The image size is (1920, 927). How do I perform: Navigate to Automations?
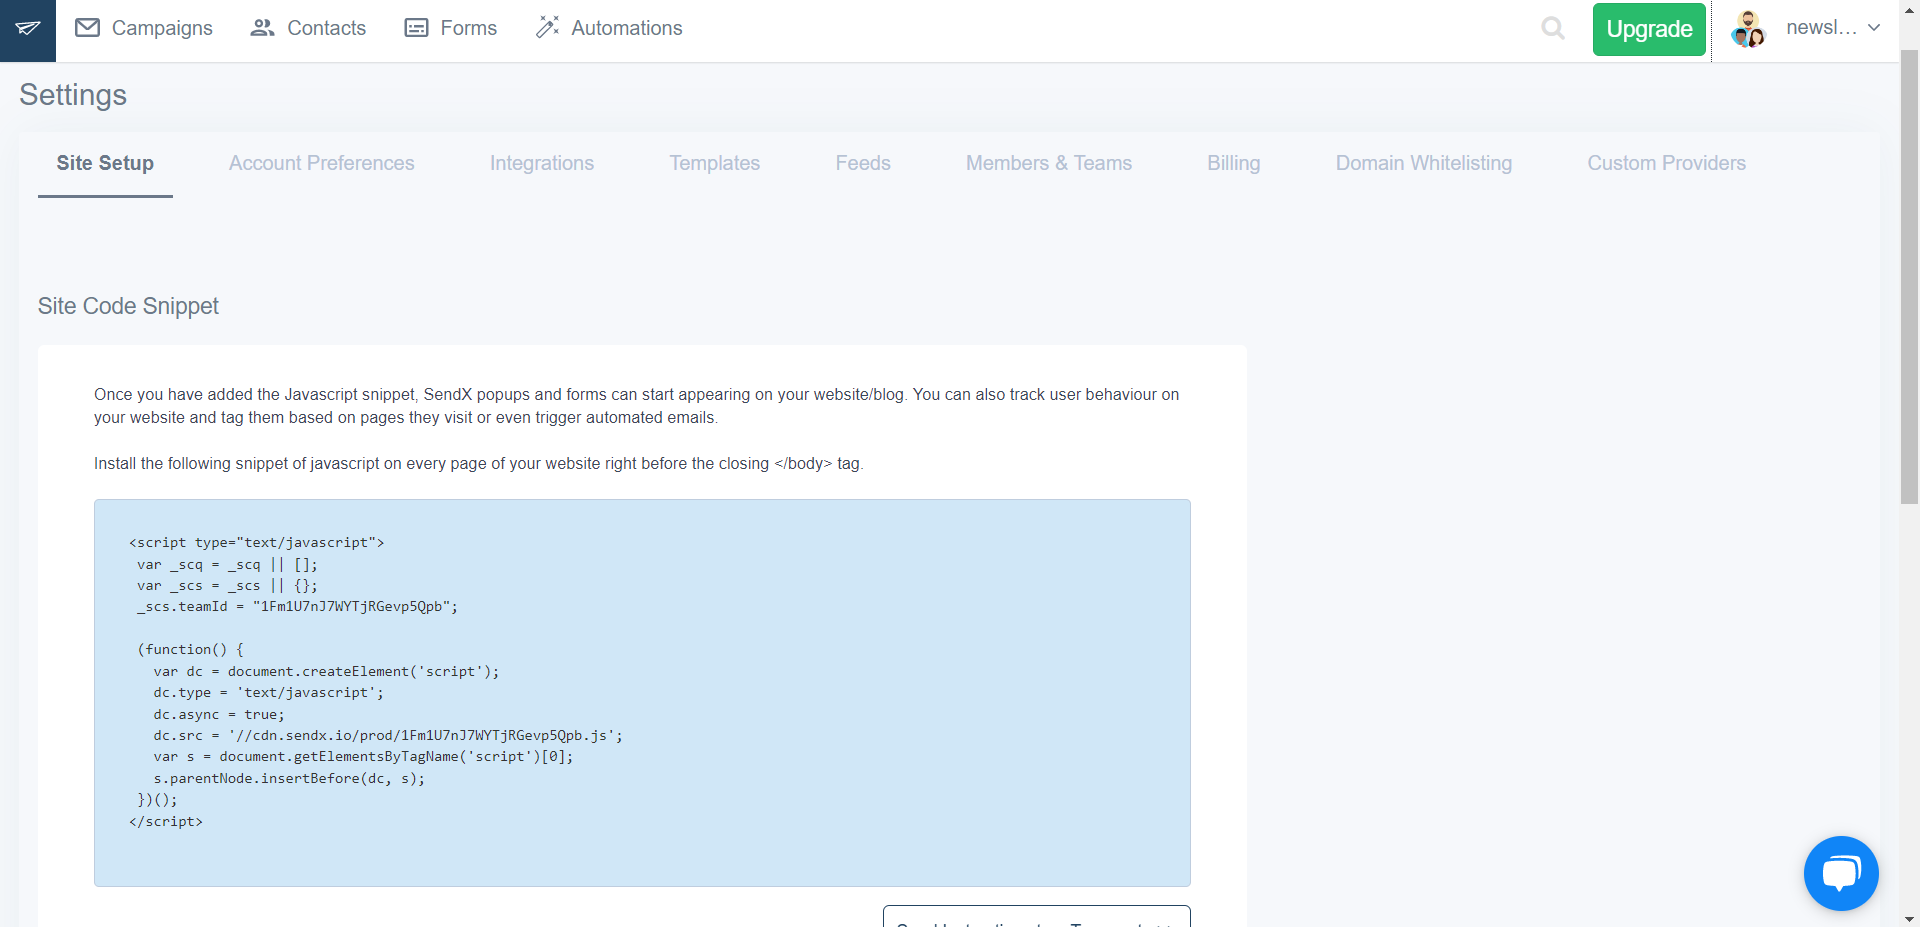coord(609,28)
